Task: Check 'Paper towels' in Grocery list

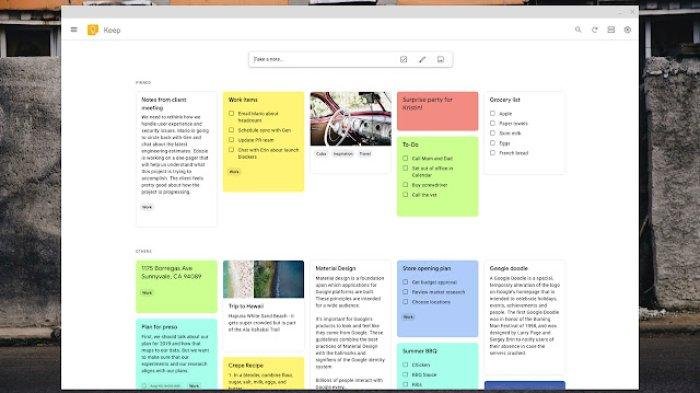Action: 492,123
